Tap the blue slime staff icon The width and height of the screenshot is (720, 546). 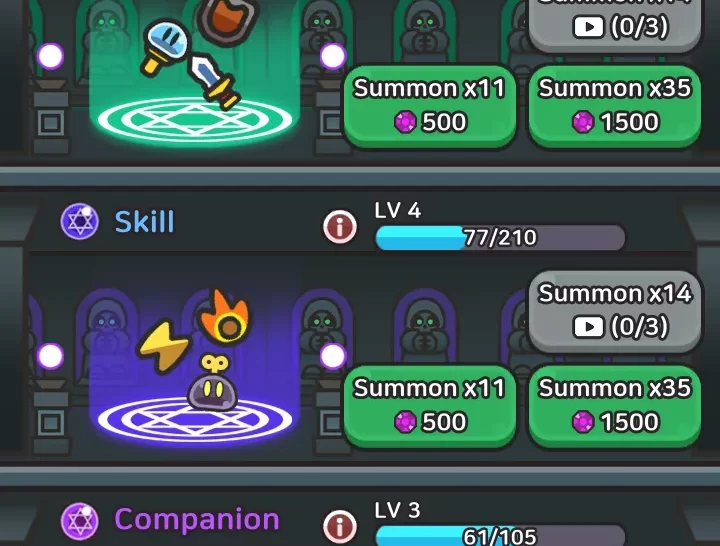165,47
